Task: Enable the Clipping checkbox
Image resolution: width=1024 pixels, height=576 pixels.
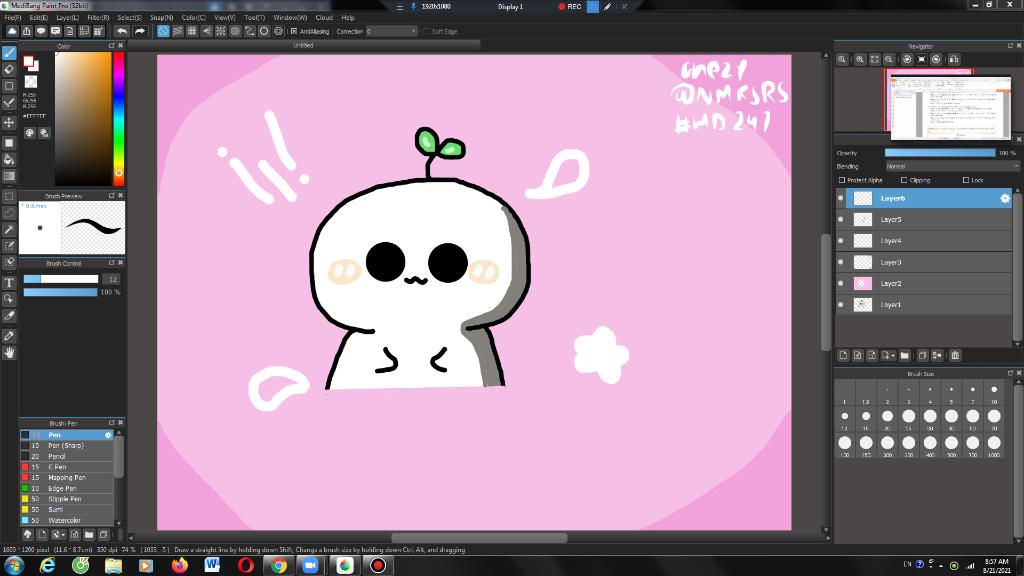Action: [x=904, y=180]
